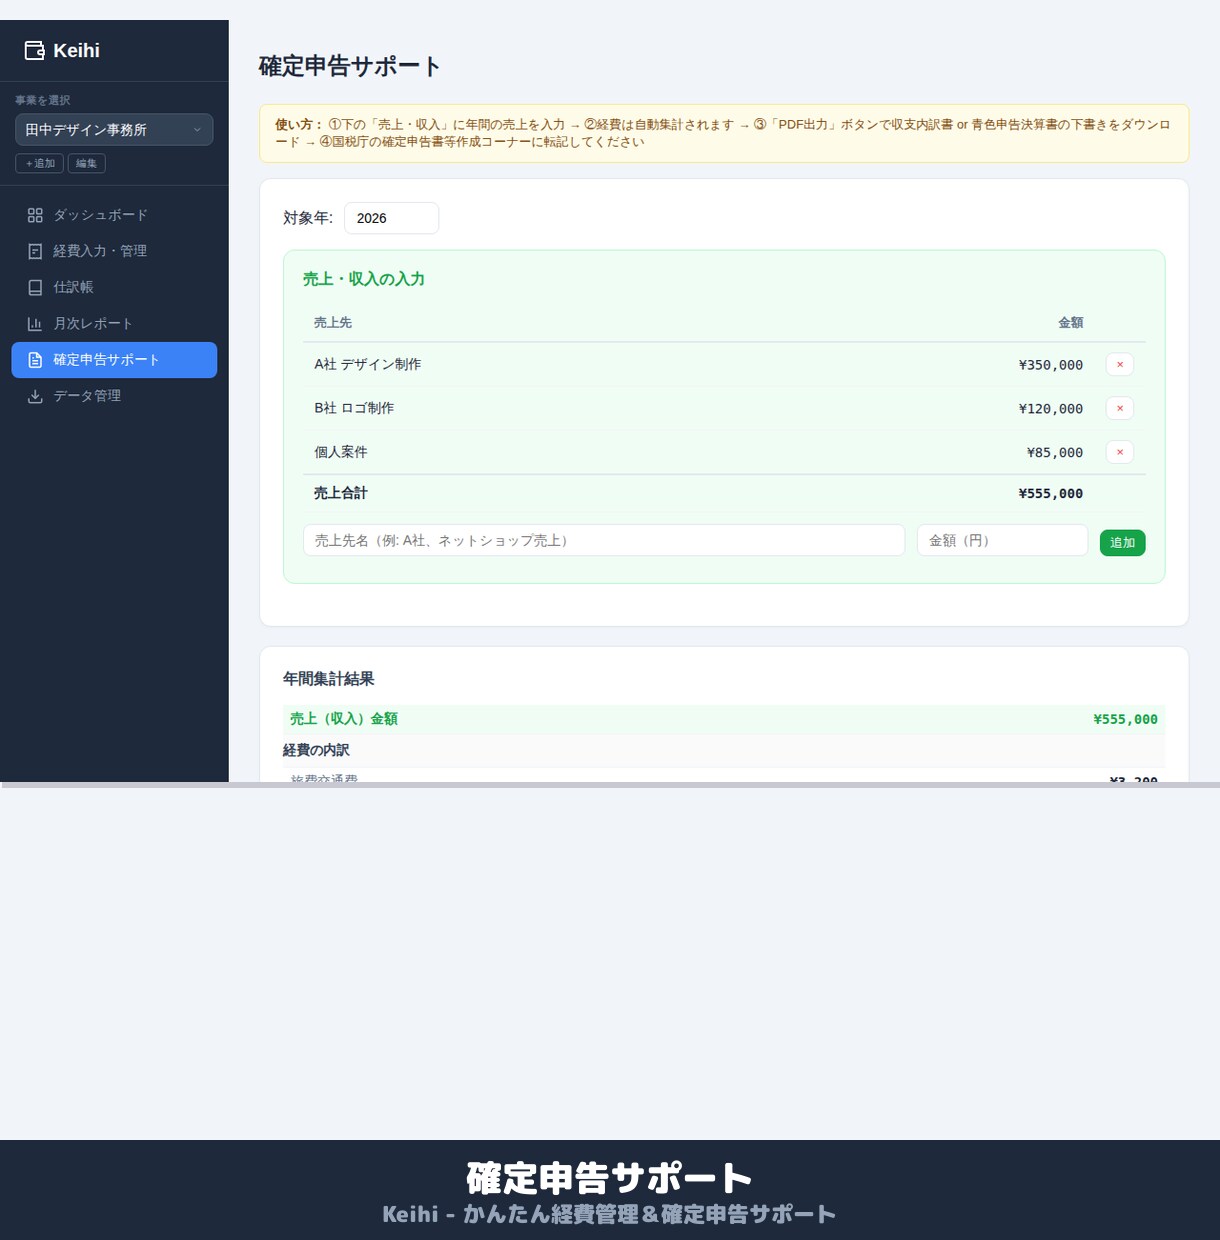Open the 田中デザイン事務所 business dropdown
The height and width of the screenshot is (1240, 1220).
point(114,130)
